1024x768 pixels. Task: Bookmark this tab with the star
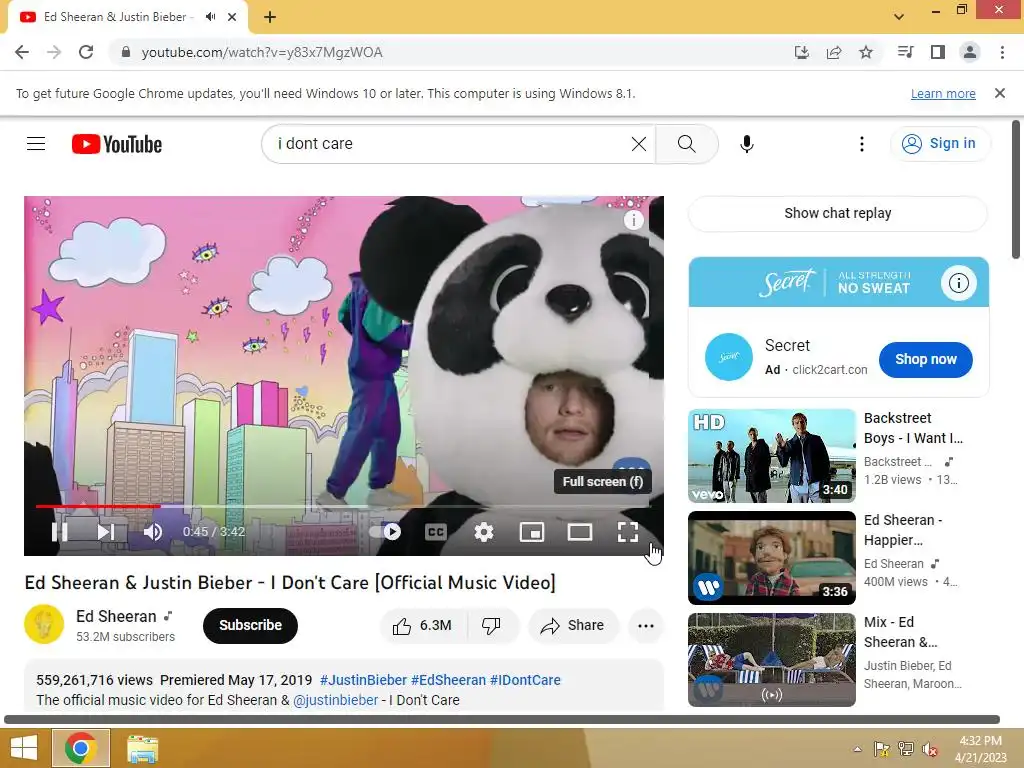point(866,52)
